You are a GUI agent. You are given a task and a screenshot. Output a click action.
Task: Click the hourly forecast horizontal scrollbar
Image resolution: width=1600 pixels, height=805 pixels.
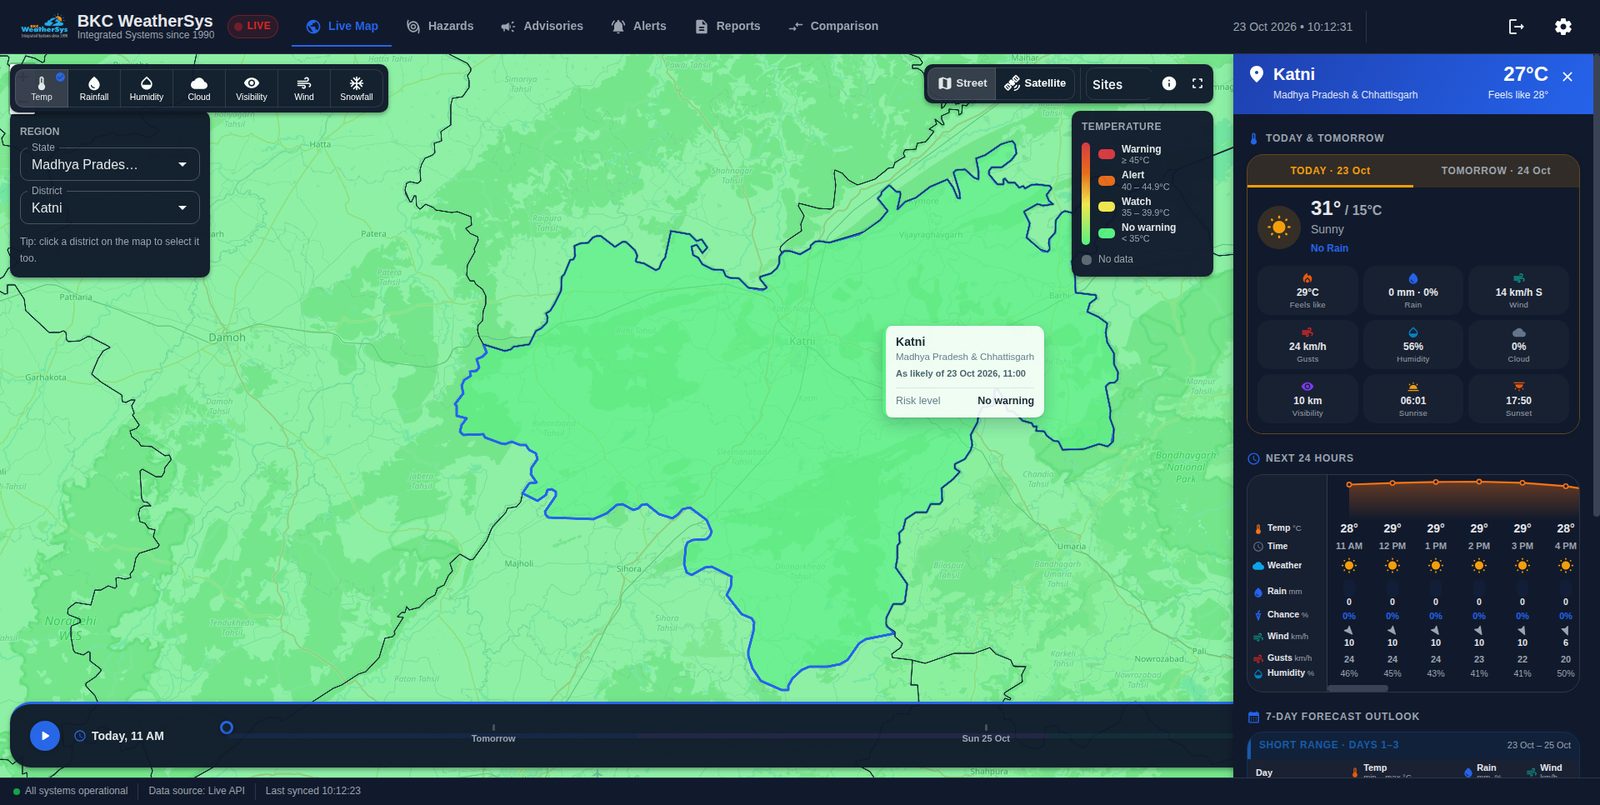[x=1357, y=688]
